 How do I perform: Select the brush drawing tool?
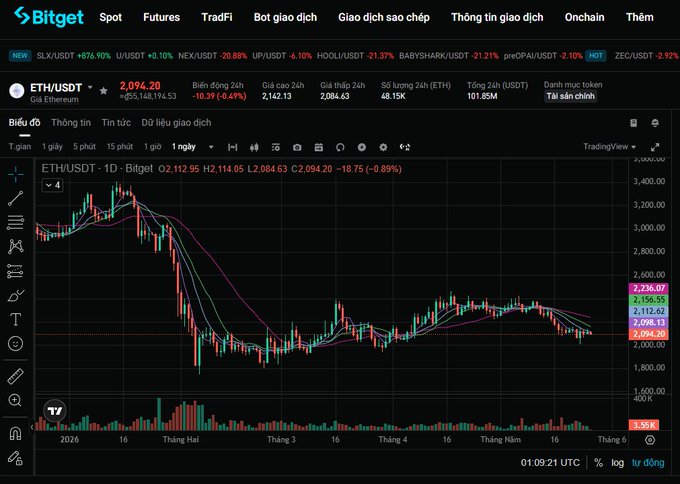click(x=16, y=296)
